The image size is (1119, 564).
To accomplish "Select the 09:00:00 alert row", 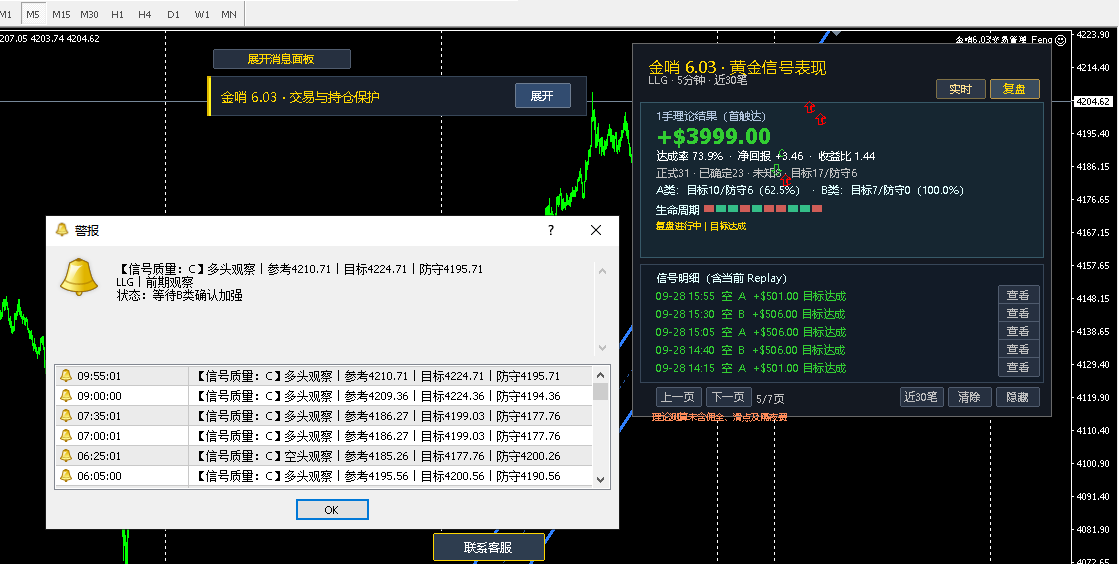I will (x=323, y=396).
